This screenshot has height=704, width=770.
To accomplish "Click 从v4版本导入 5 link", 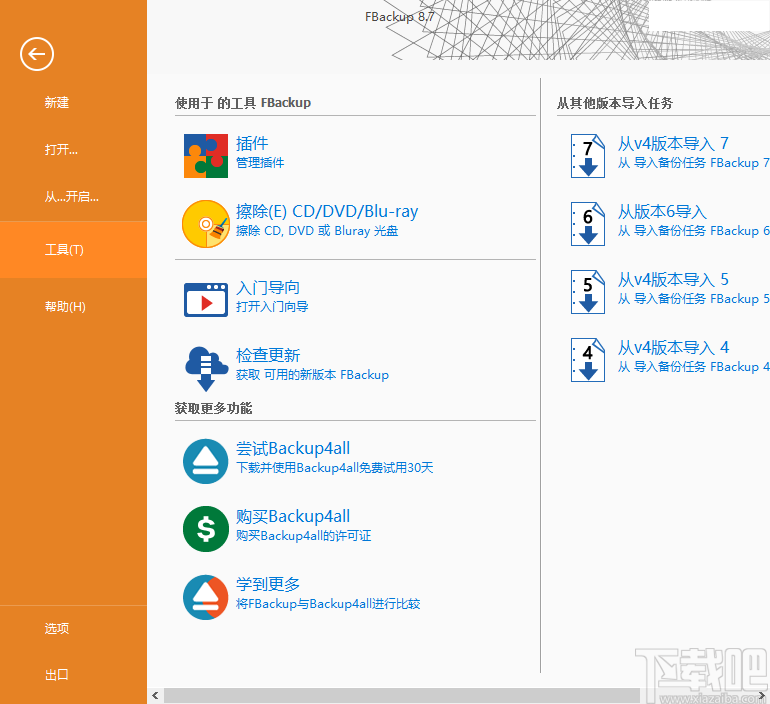I will [673, 280].
